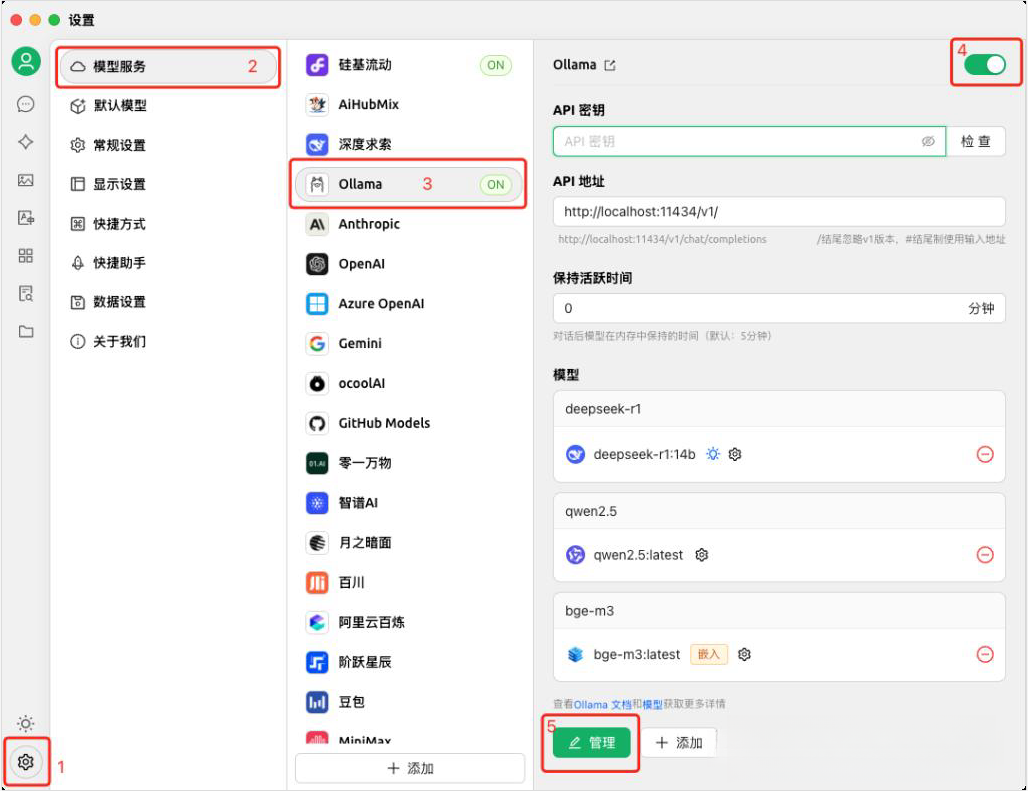The image size is (1028, 791).
Task: Open the 模型 link in footer note
Action: 652,704
